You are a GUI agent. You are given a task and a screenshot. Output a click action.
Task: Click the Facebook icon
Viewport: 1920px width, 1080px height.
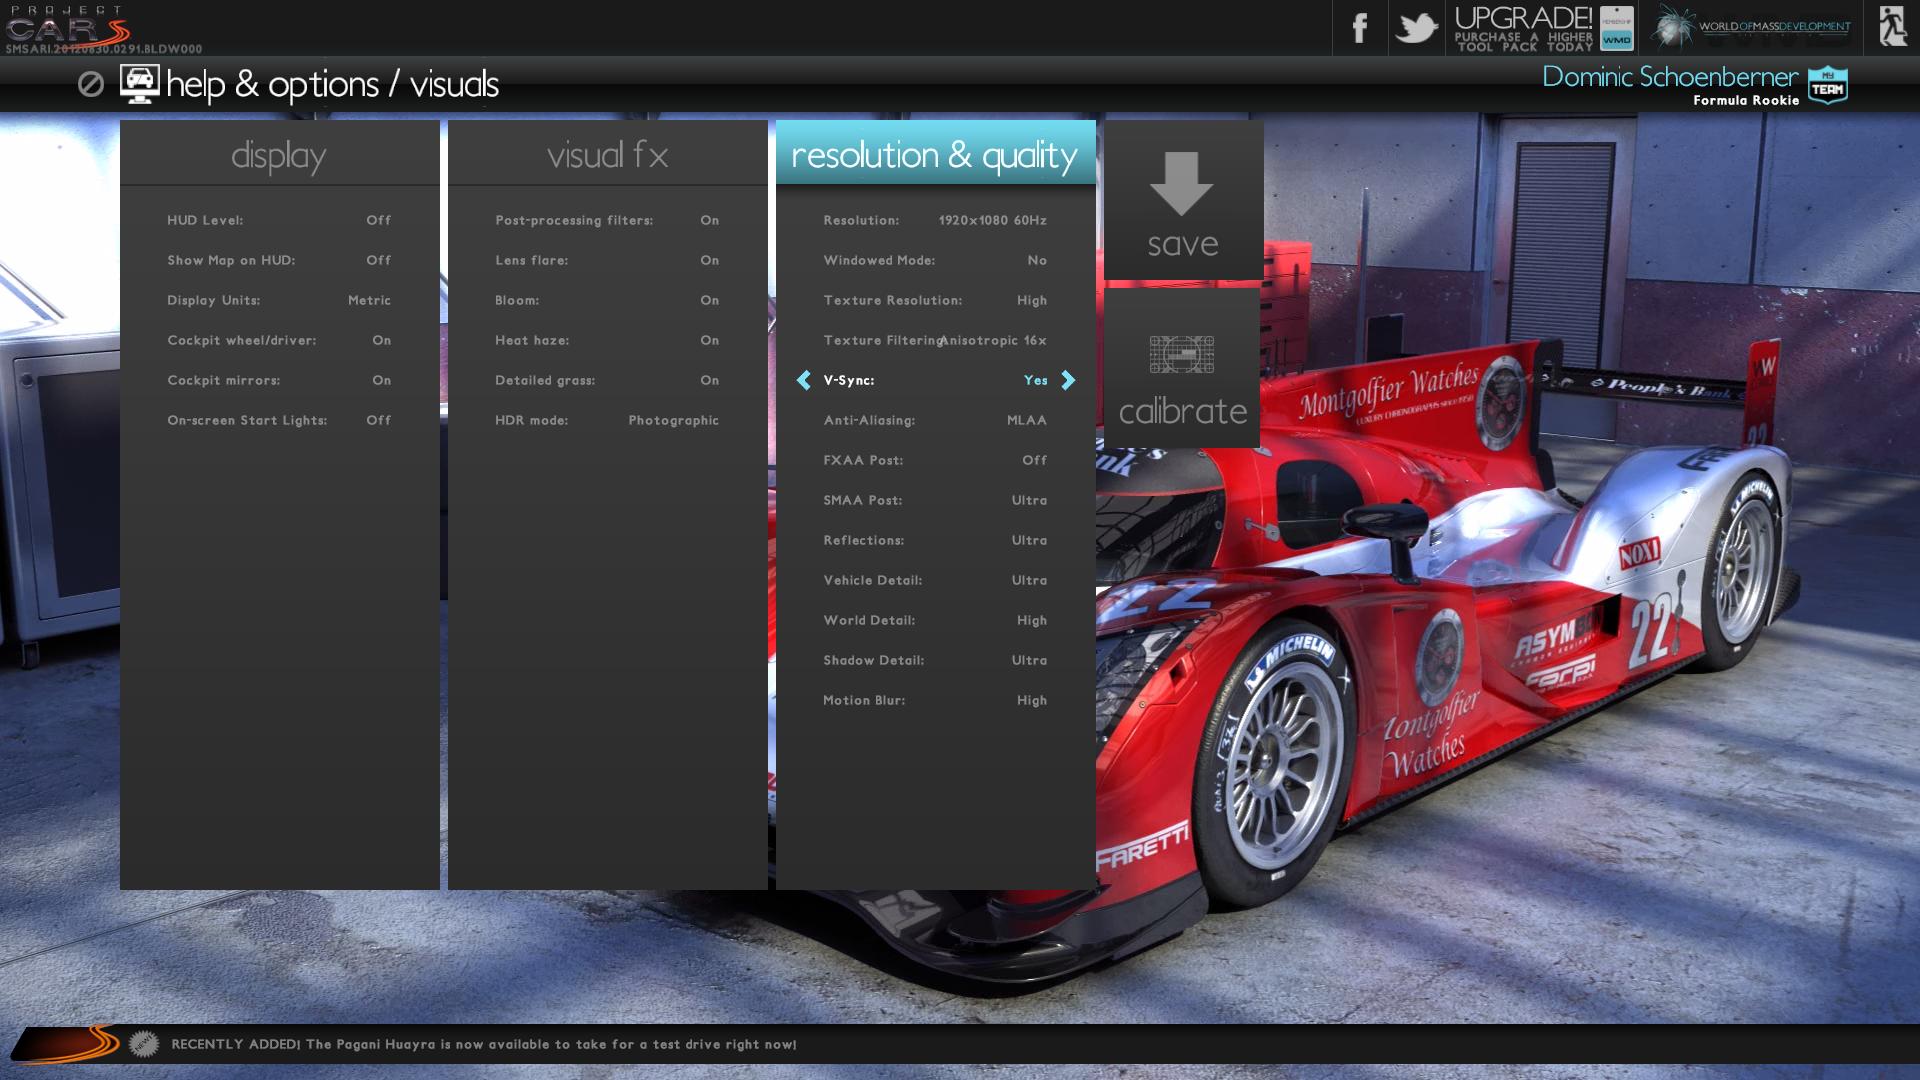(x=1359, y=28)
